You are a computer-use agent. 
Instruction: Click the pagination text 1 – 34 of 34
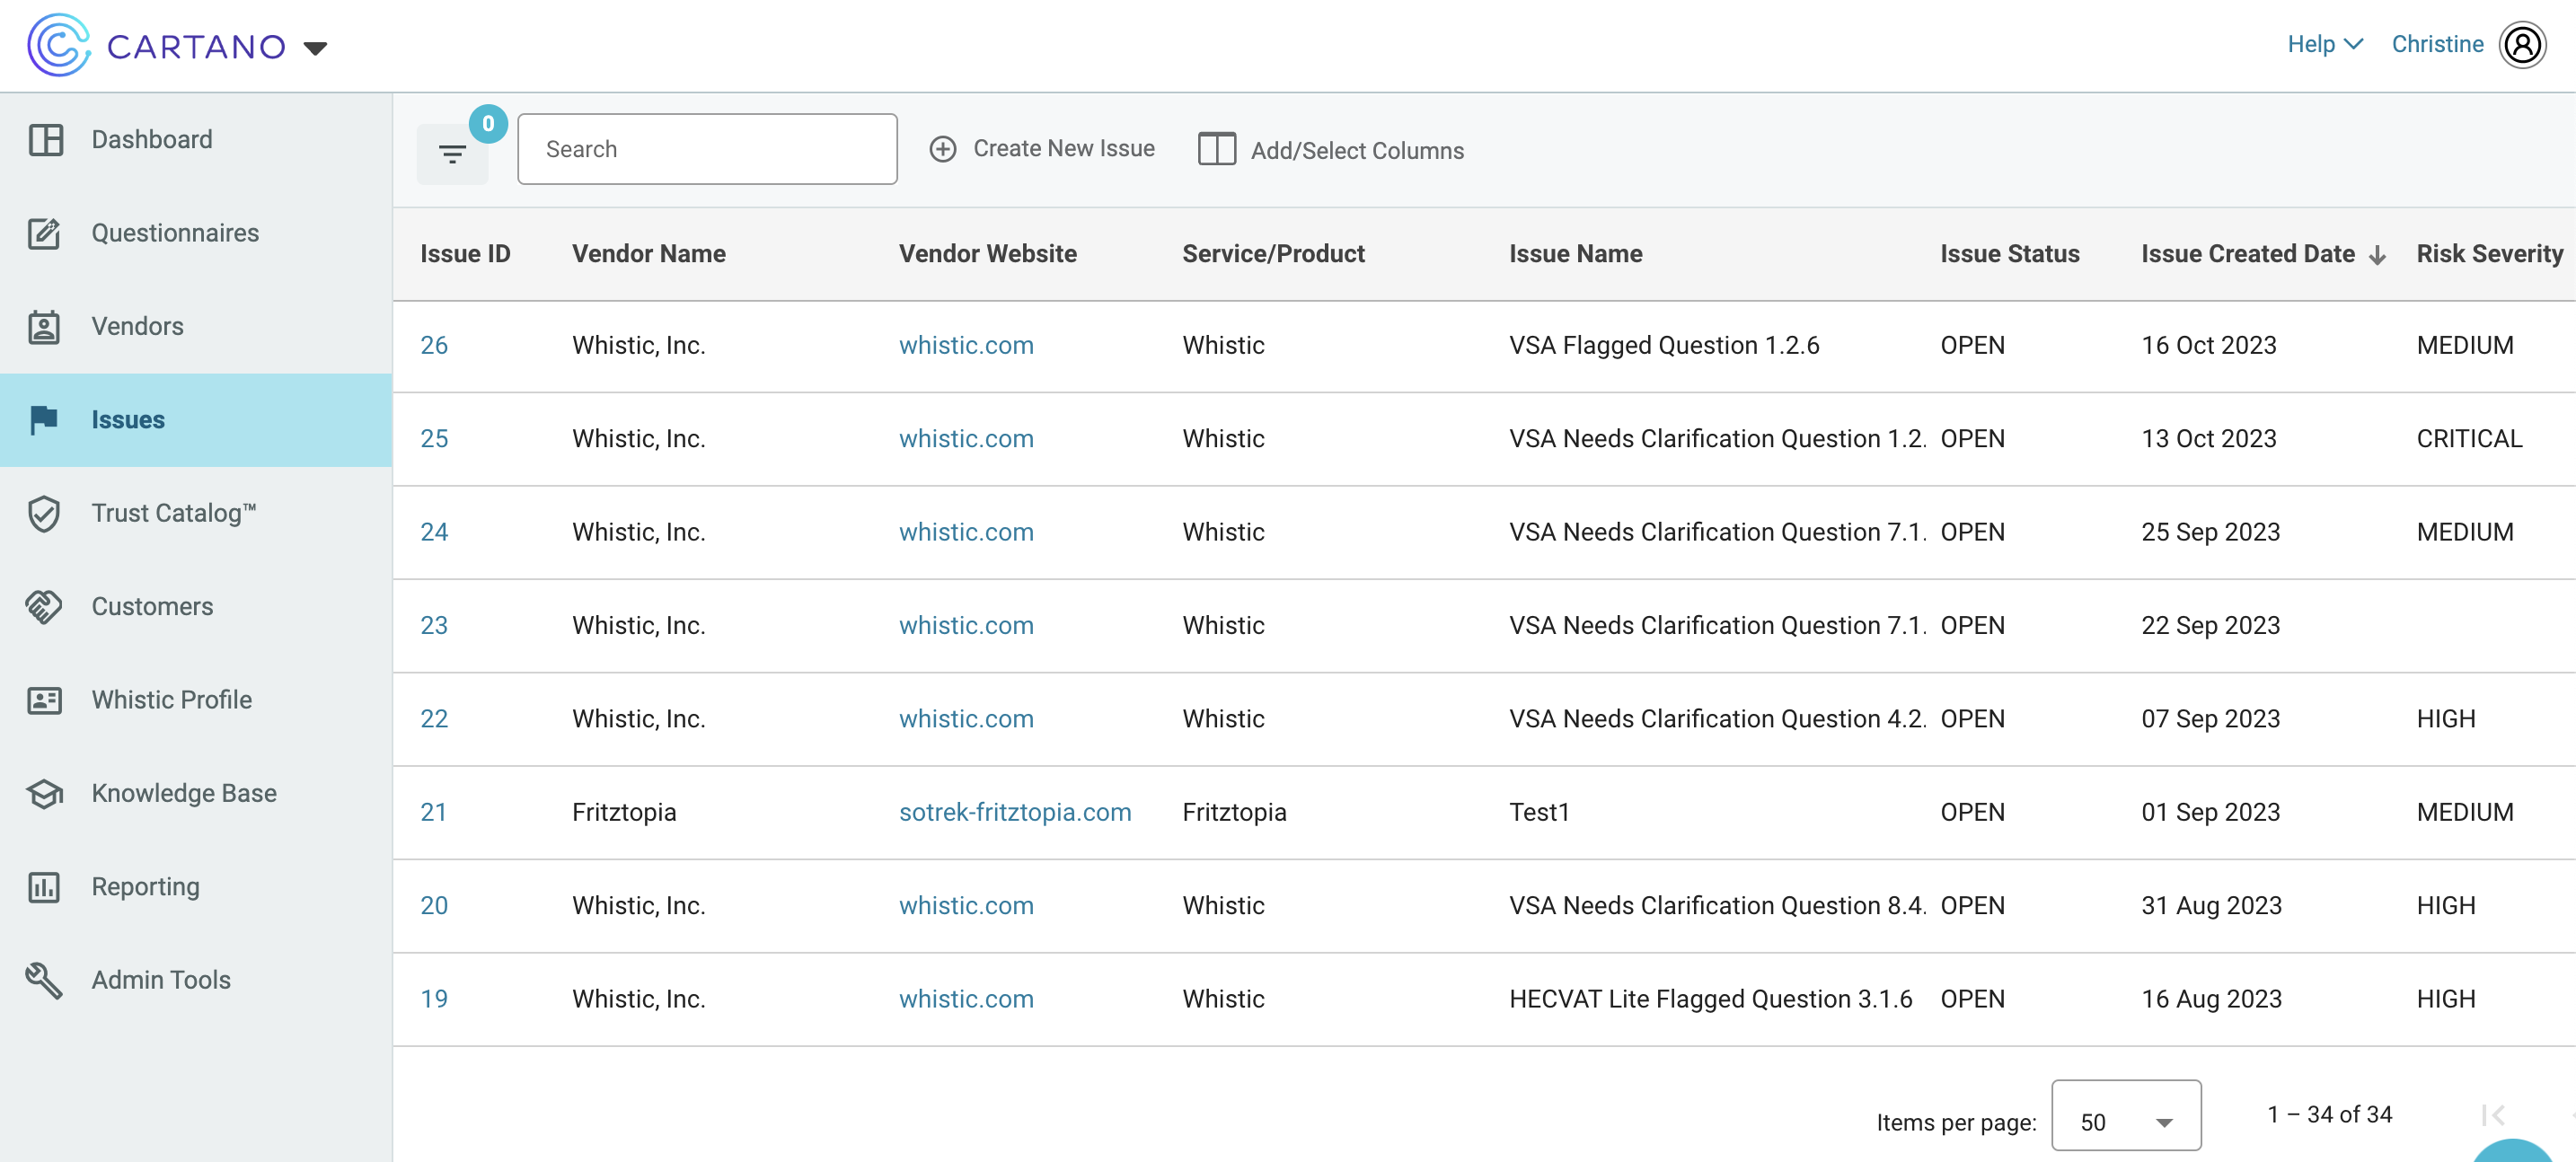2329,1115
